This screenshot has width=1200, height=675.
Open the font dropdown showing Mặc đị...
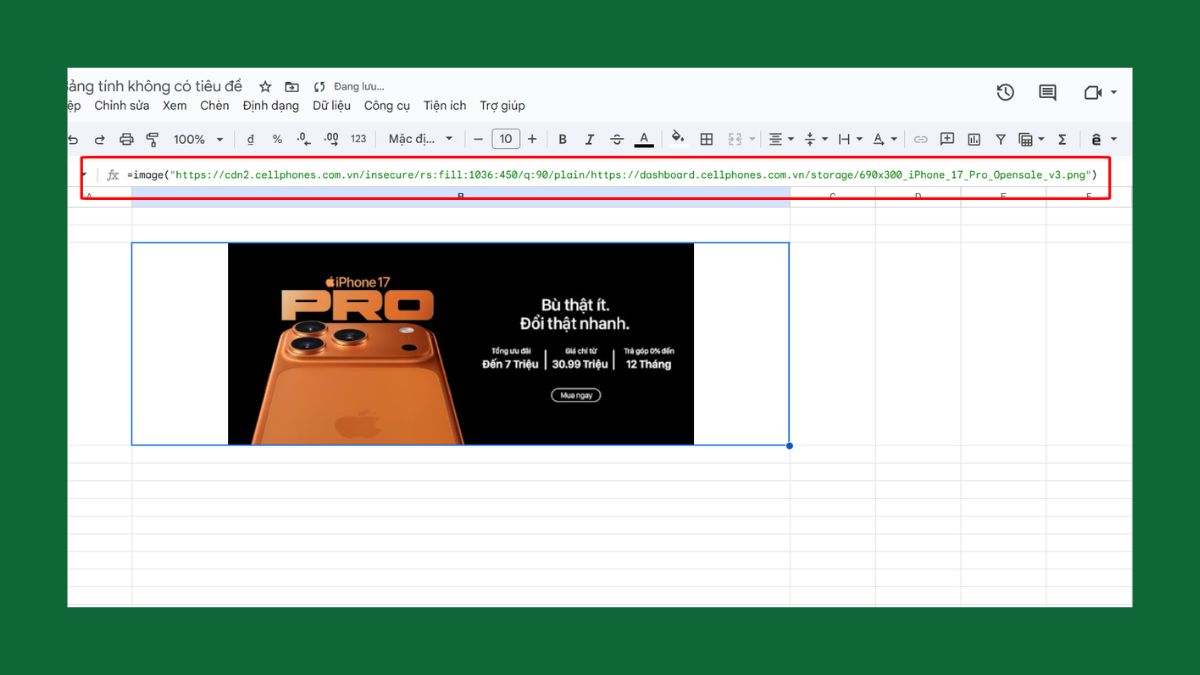[420, 139]
